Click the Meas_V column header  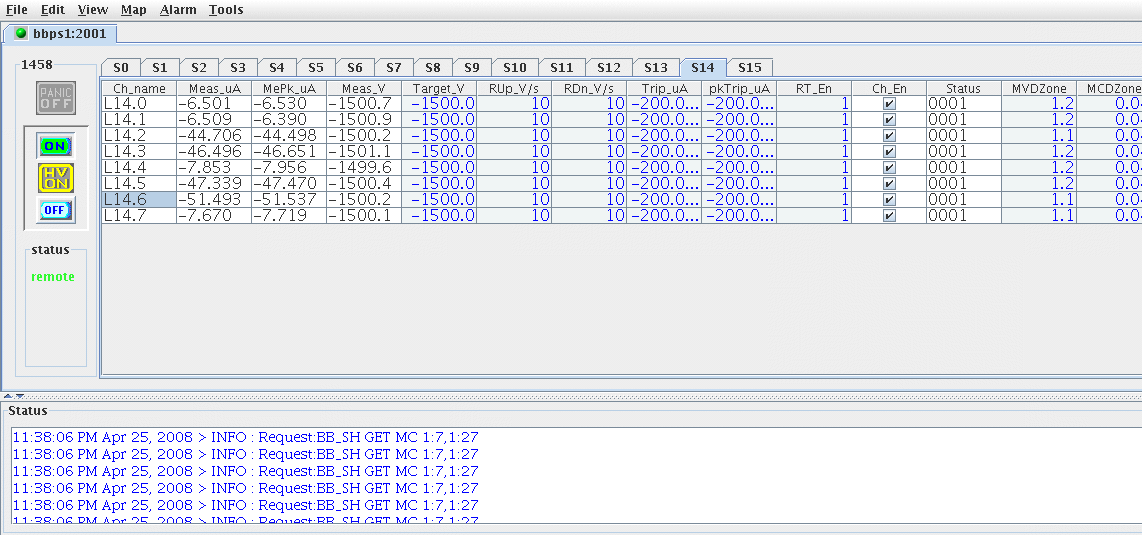pyautogui.click(x=364, y=88)
